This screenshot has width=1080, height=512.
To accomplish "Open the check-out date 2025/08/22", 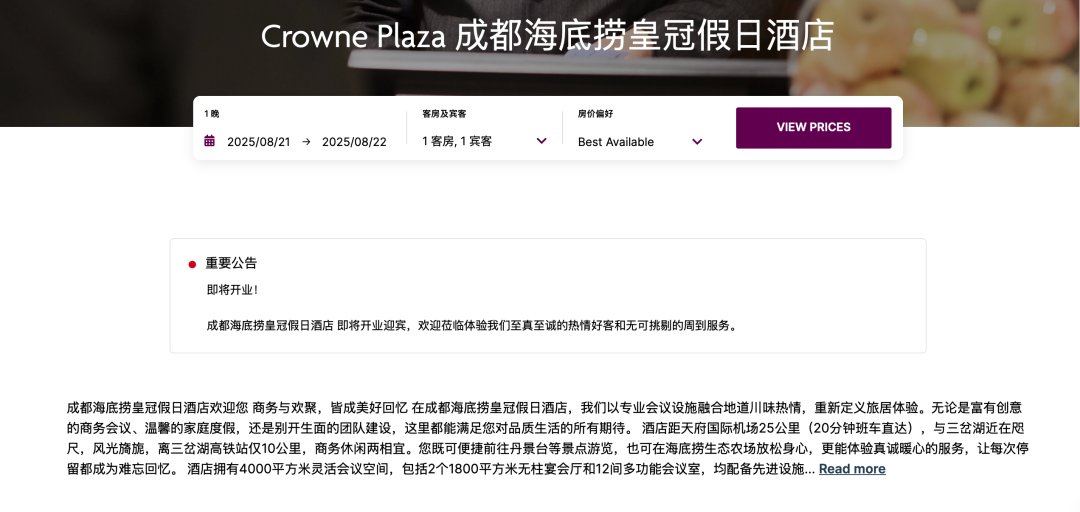I will tap(354, 142).
